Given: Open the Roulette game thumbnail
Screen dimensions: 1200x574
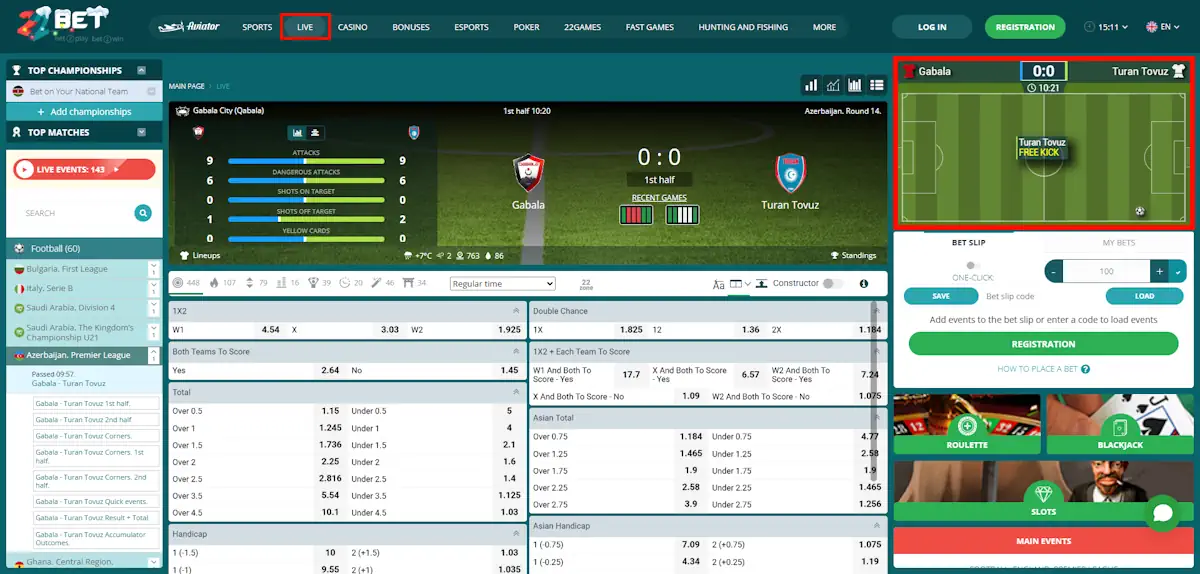Looking at the screenshot, I should [966, 424].
